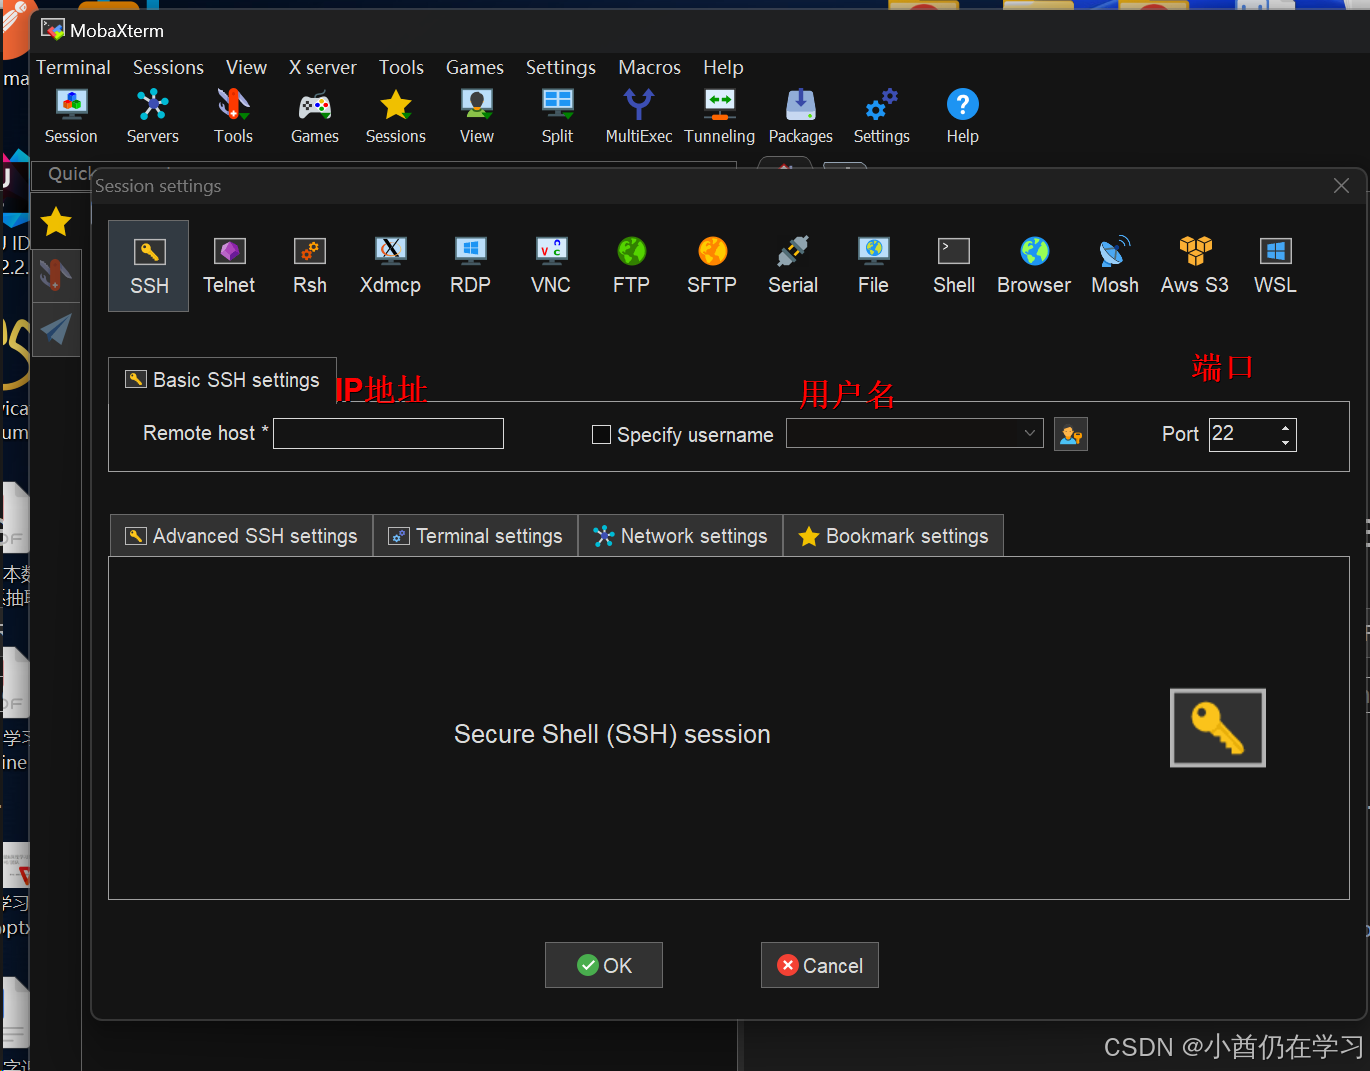Viewport: 1370px width, 1071px height.
Task: Select the SFTP session type
Action: (712, 266)
